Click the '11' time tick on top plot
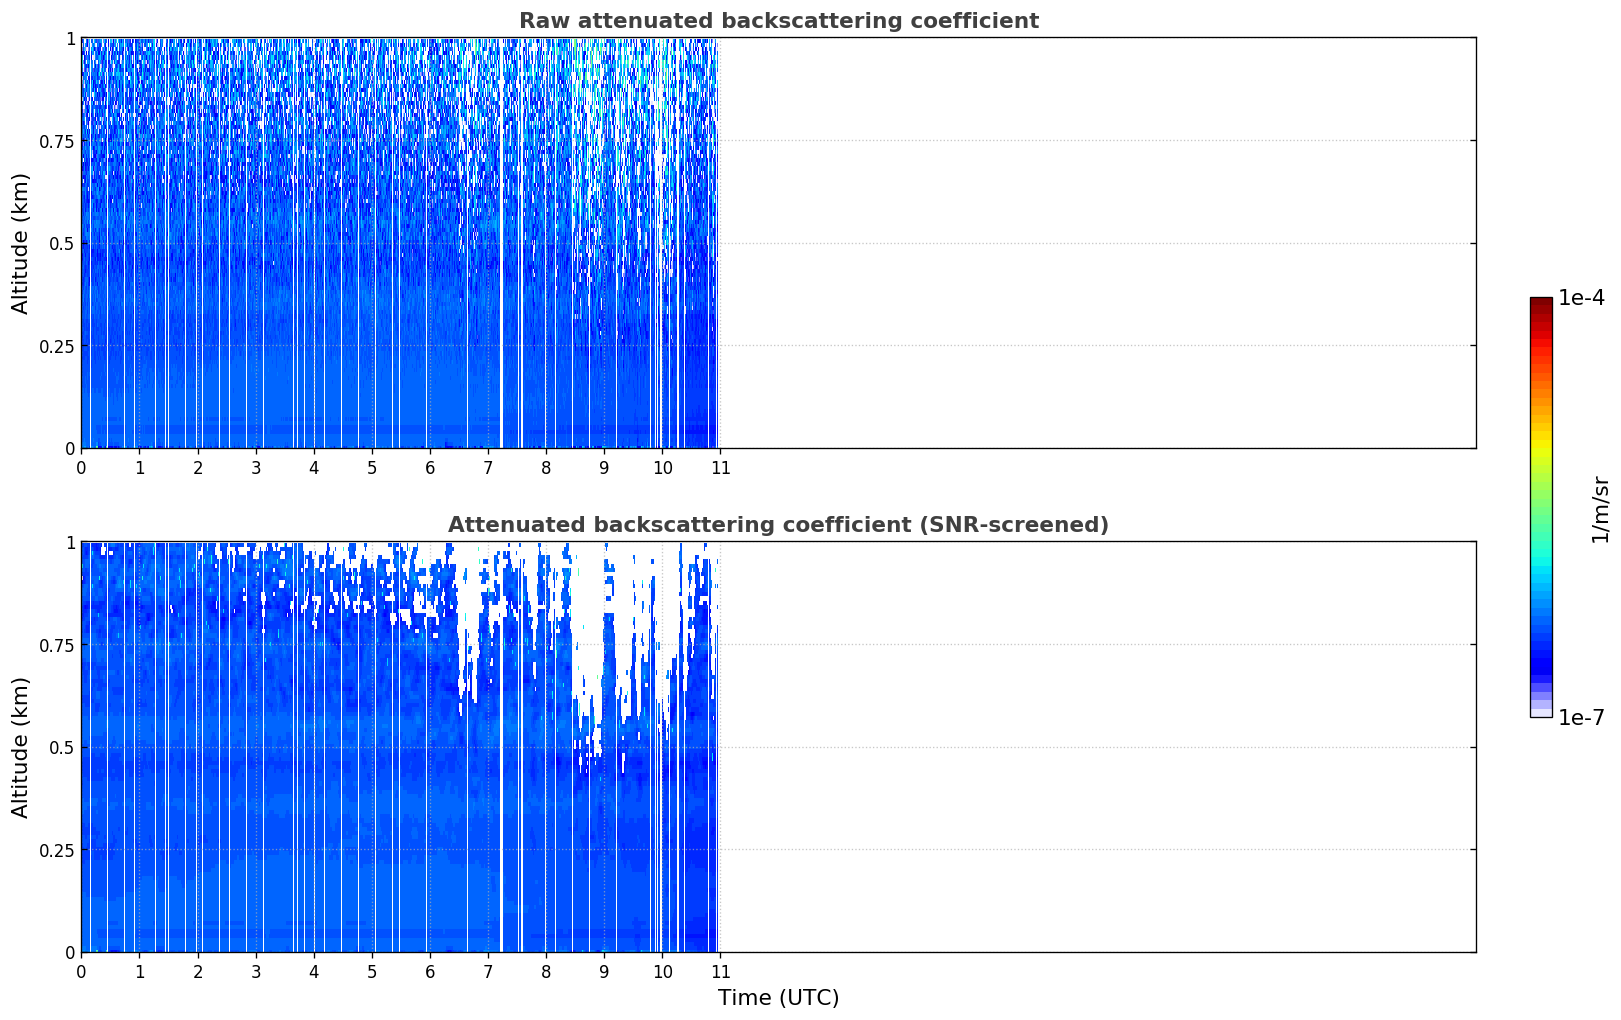Viewport: 1621px width, 1020px height. [x=720, y=468]
